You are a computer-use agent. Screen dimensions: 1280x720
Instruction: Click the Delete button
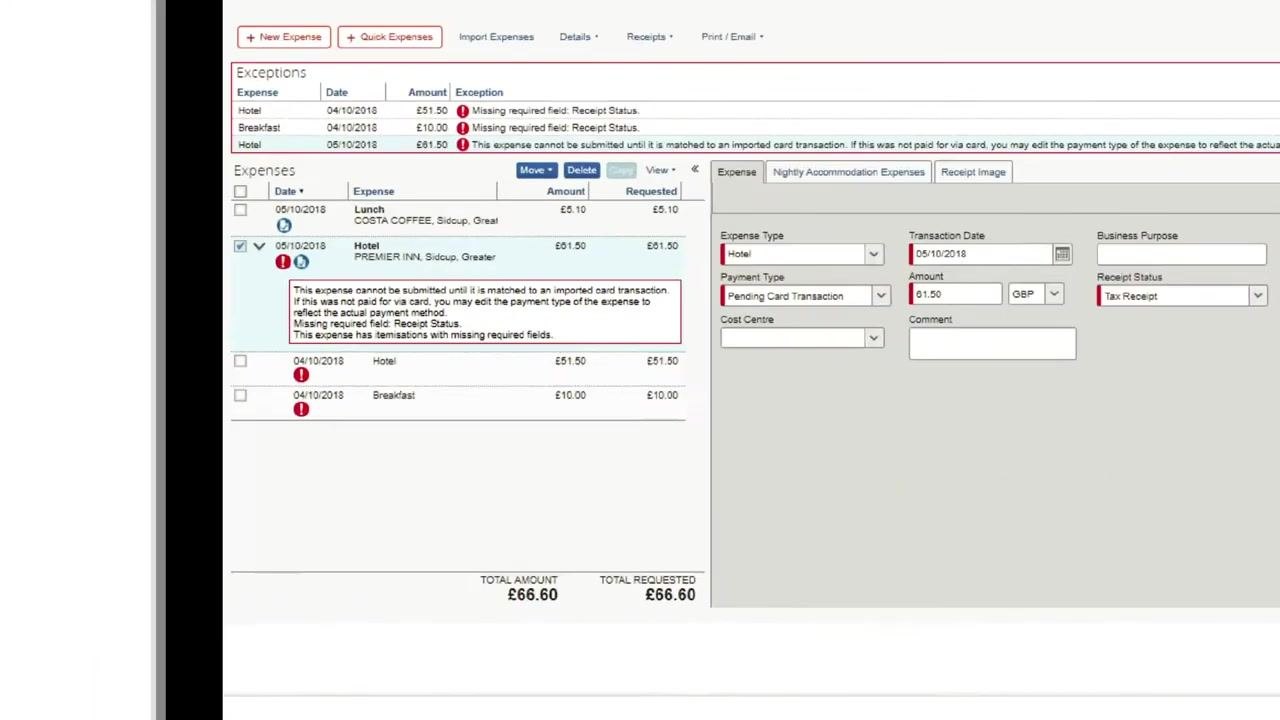[581, 170]
